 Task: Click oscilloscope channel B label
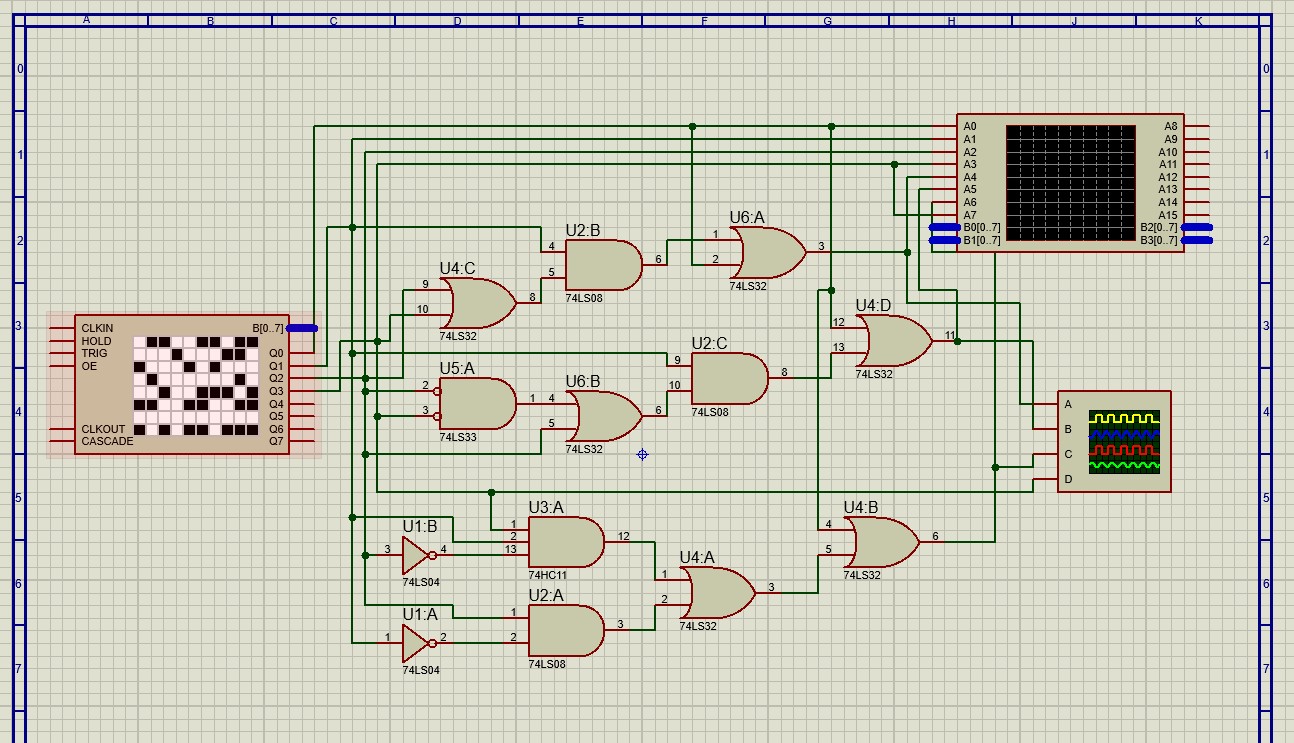(x=1068, y=429)
